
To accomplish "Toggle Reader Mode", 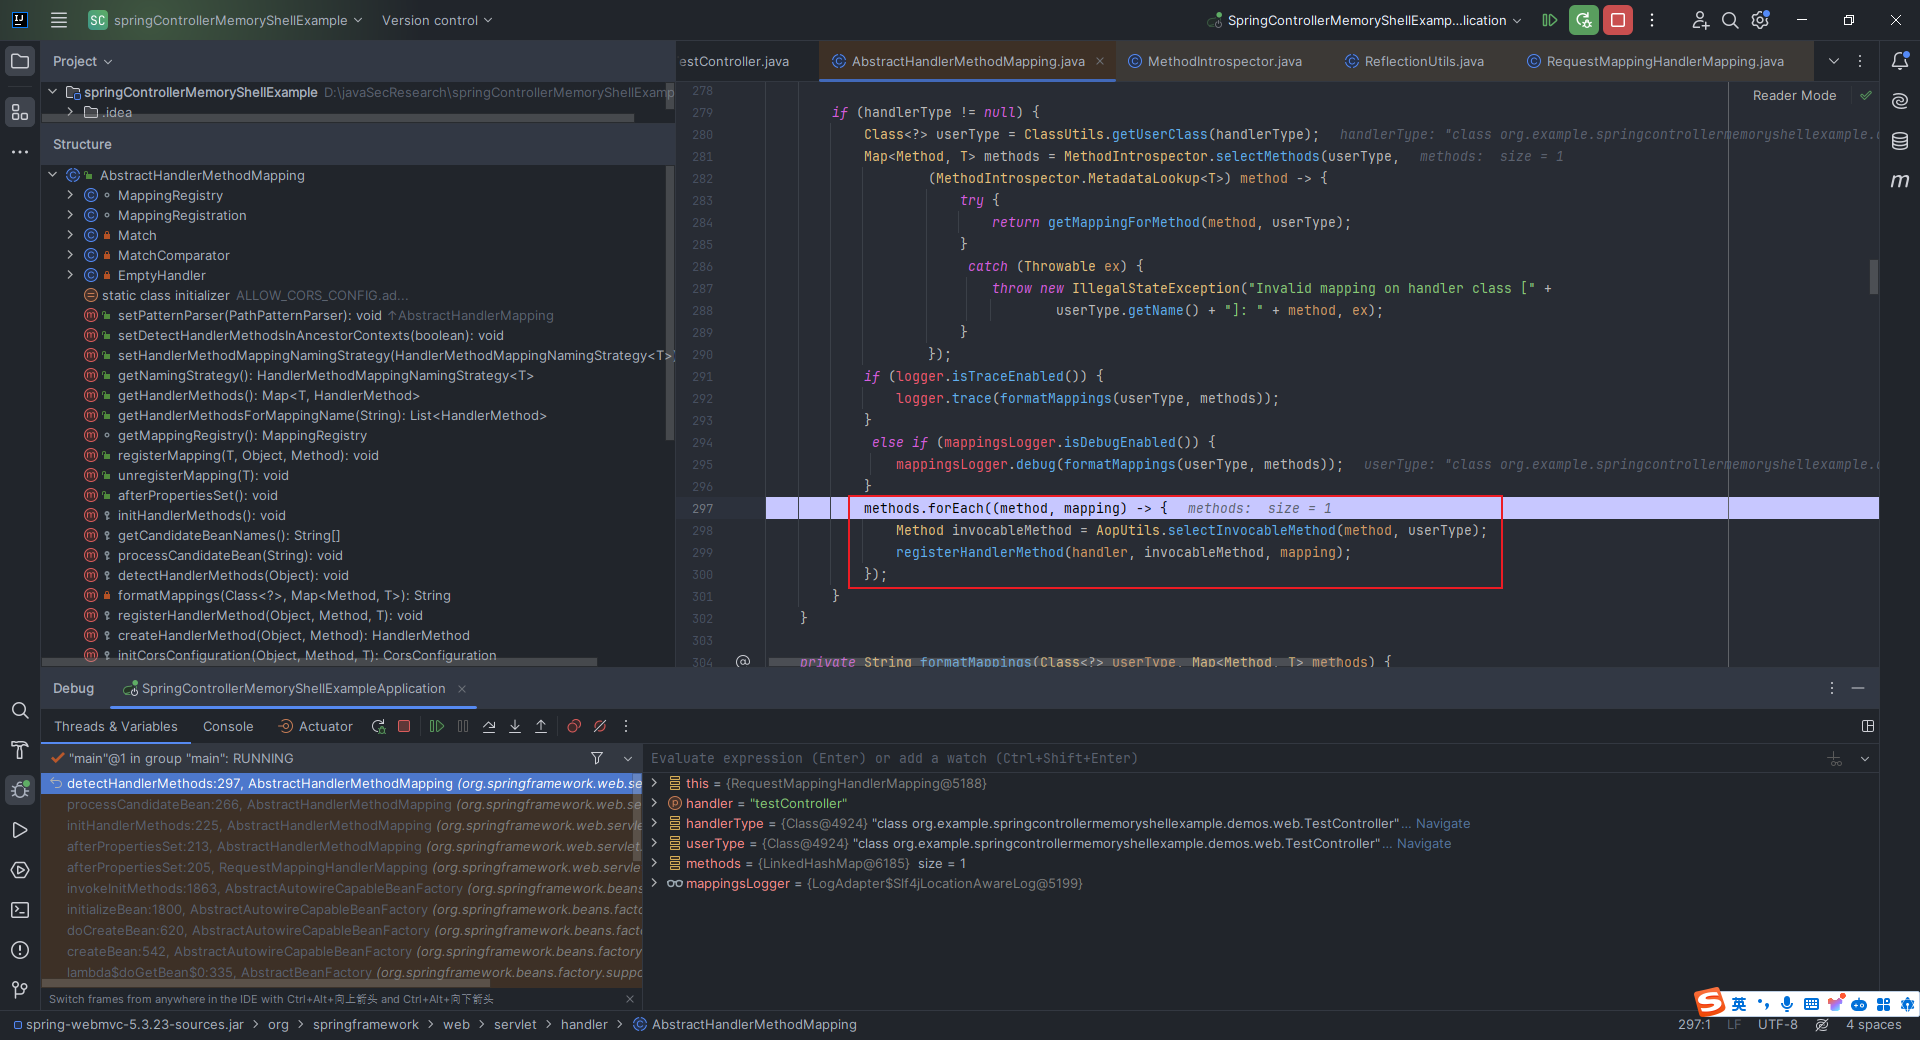I will [x=1794, y=96].
